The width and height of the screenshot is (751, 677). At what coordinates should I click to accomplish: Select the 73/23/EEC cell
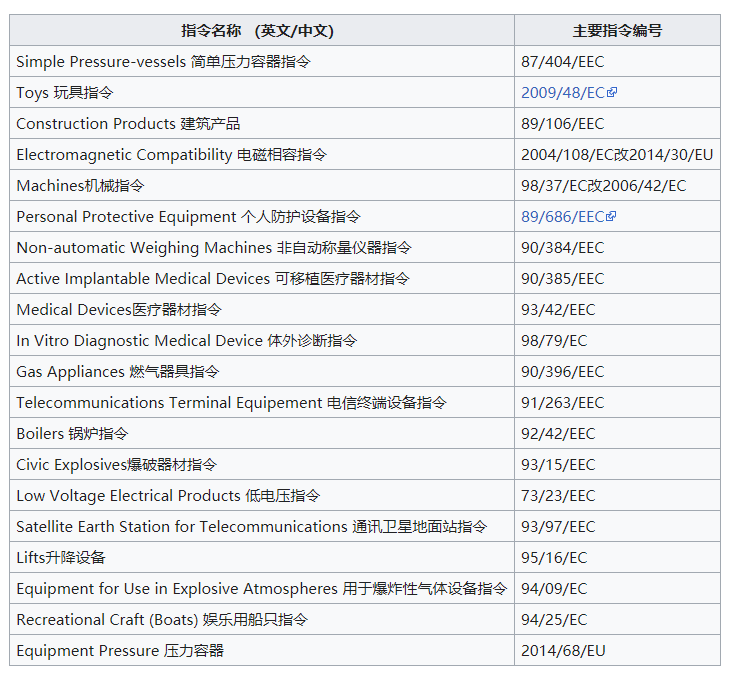[x=617, y=495]
